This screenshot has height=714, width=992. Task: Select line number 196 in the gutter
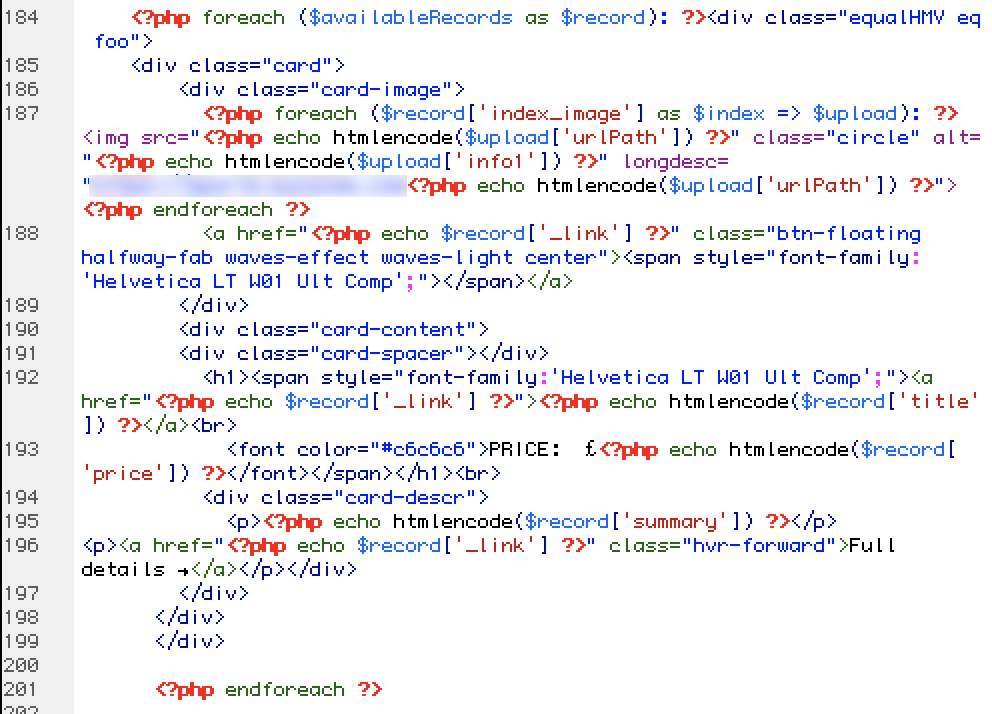tap(21, 545)
